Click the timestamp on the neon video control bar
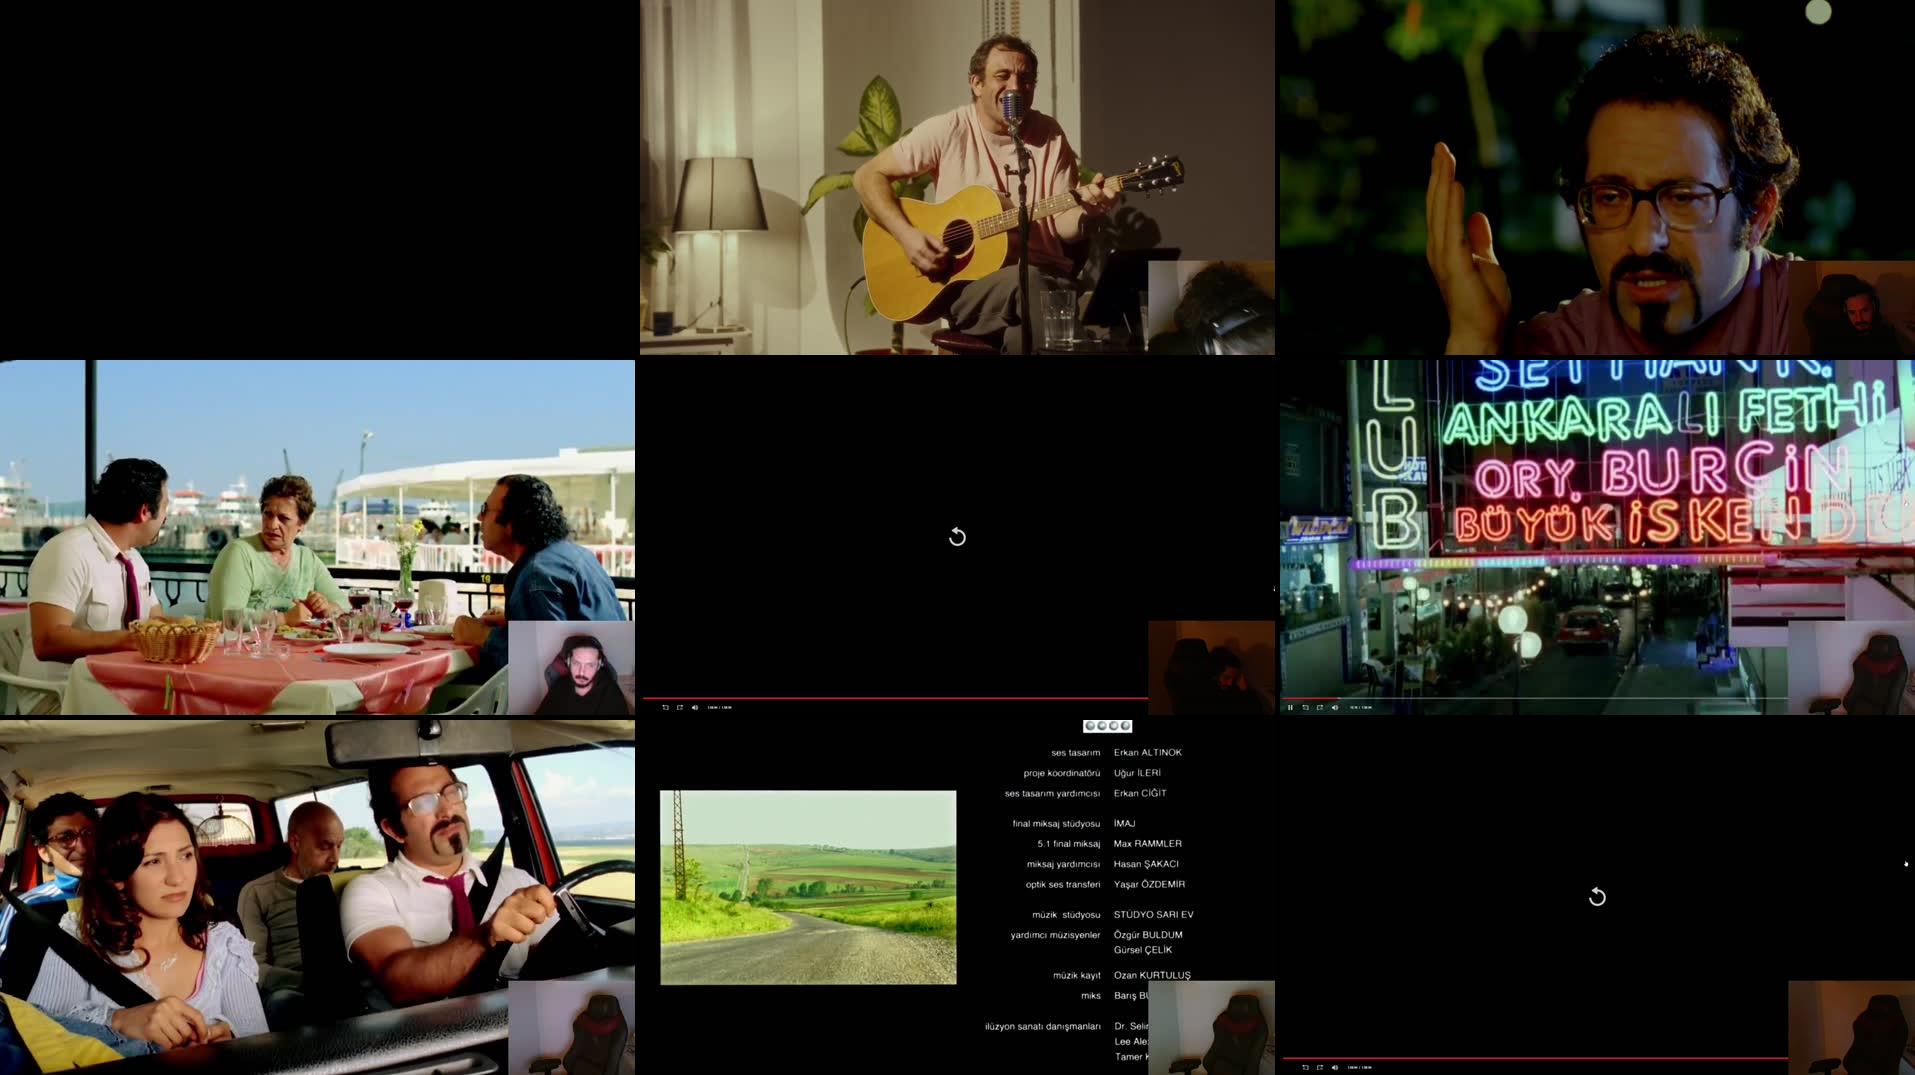Screen dimensions: 1915x1075 pos(1360,707)
